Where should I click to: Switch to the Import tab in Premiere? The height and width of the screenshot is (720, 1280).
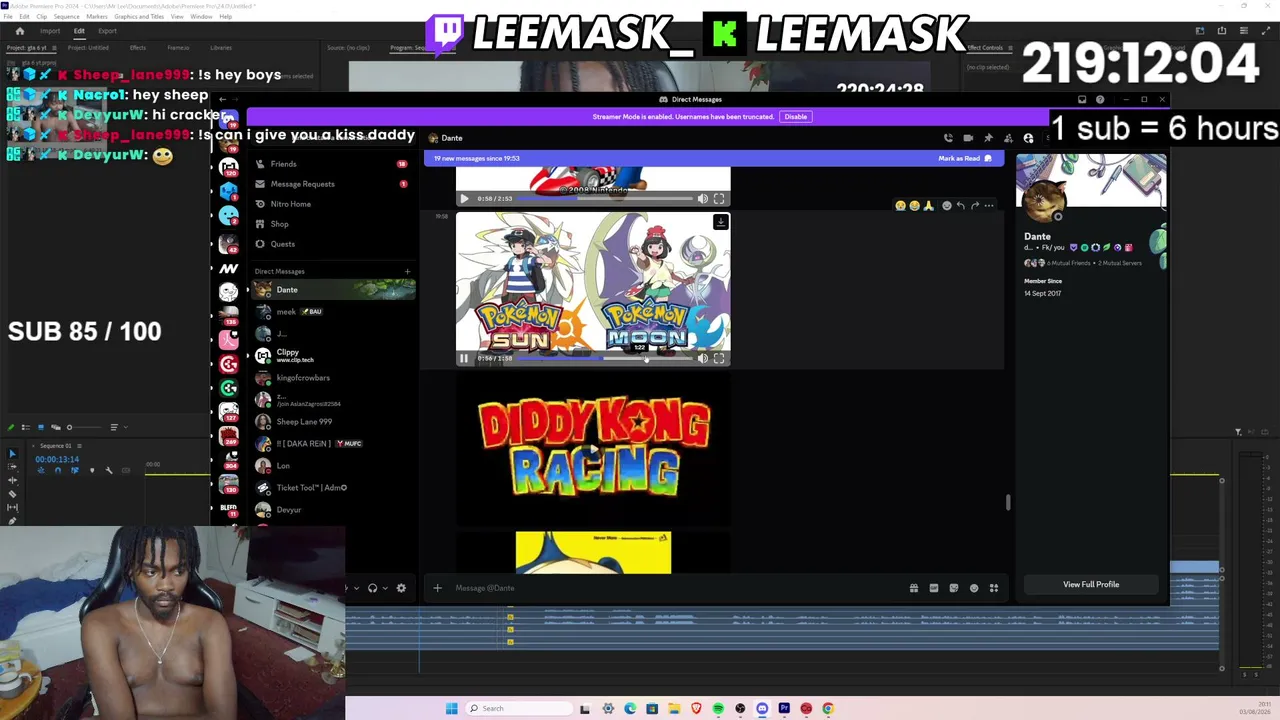click(x=50, y=31)
